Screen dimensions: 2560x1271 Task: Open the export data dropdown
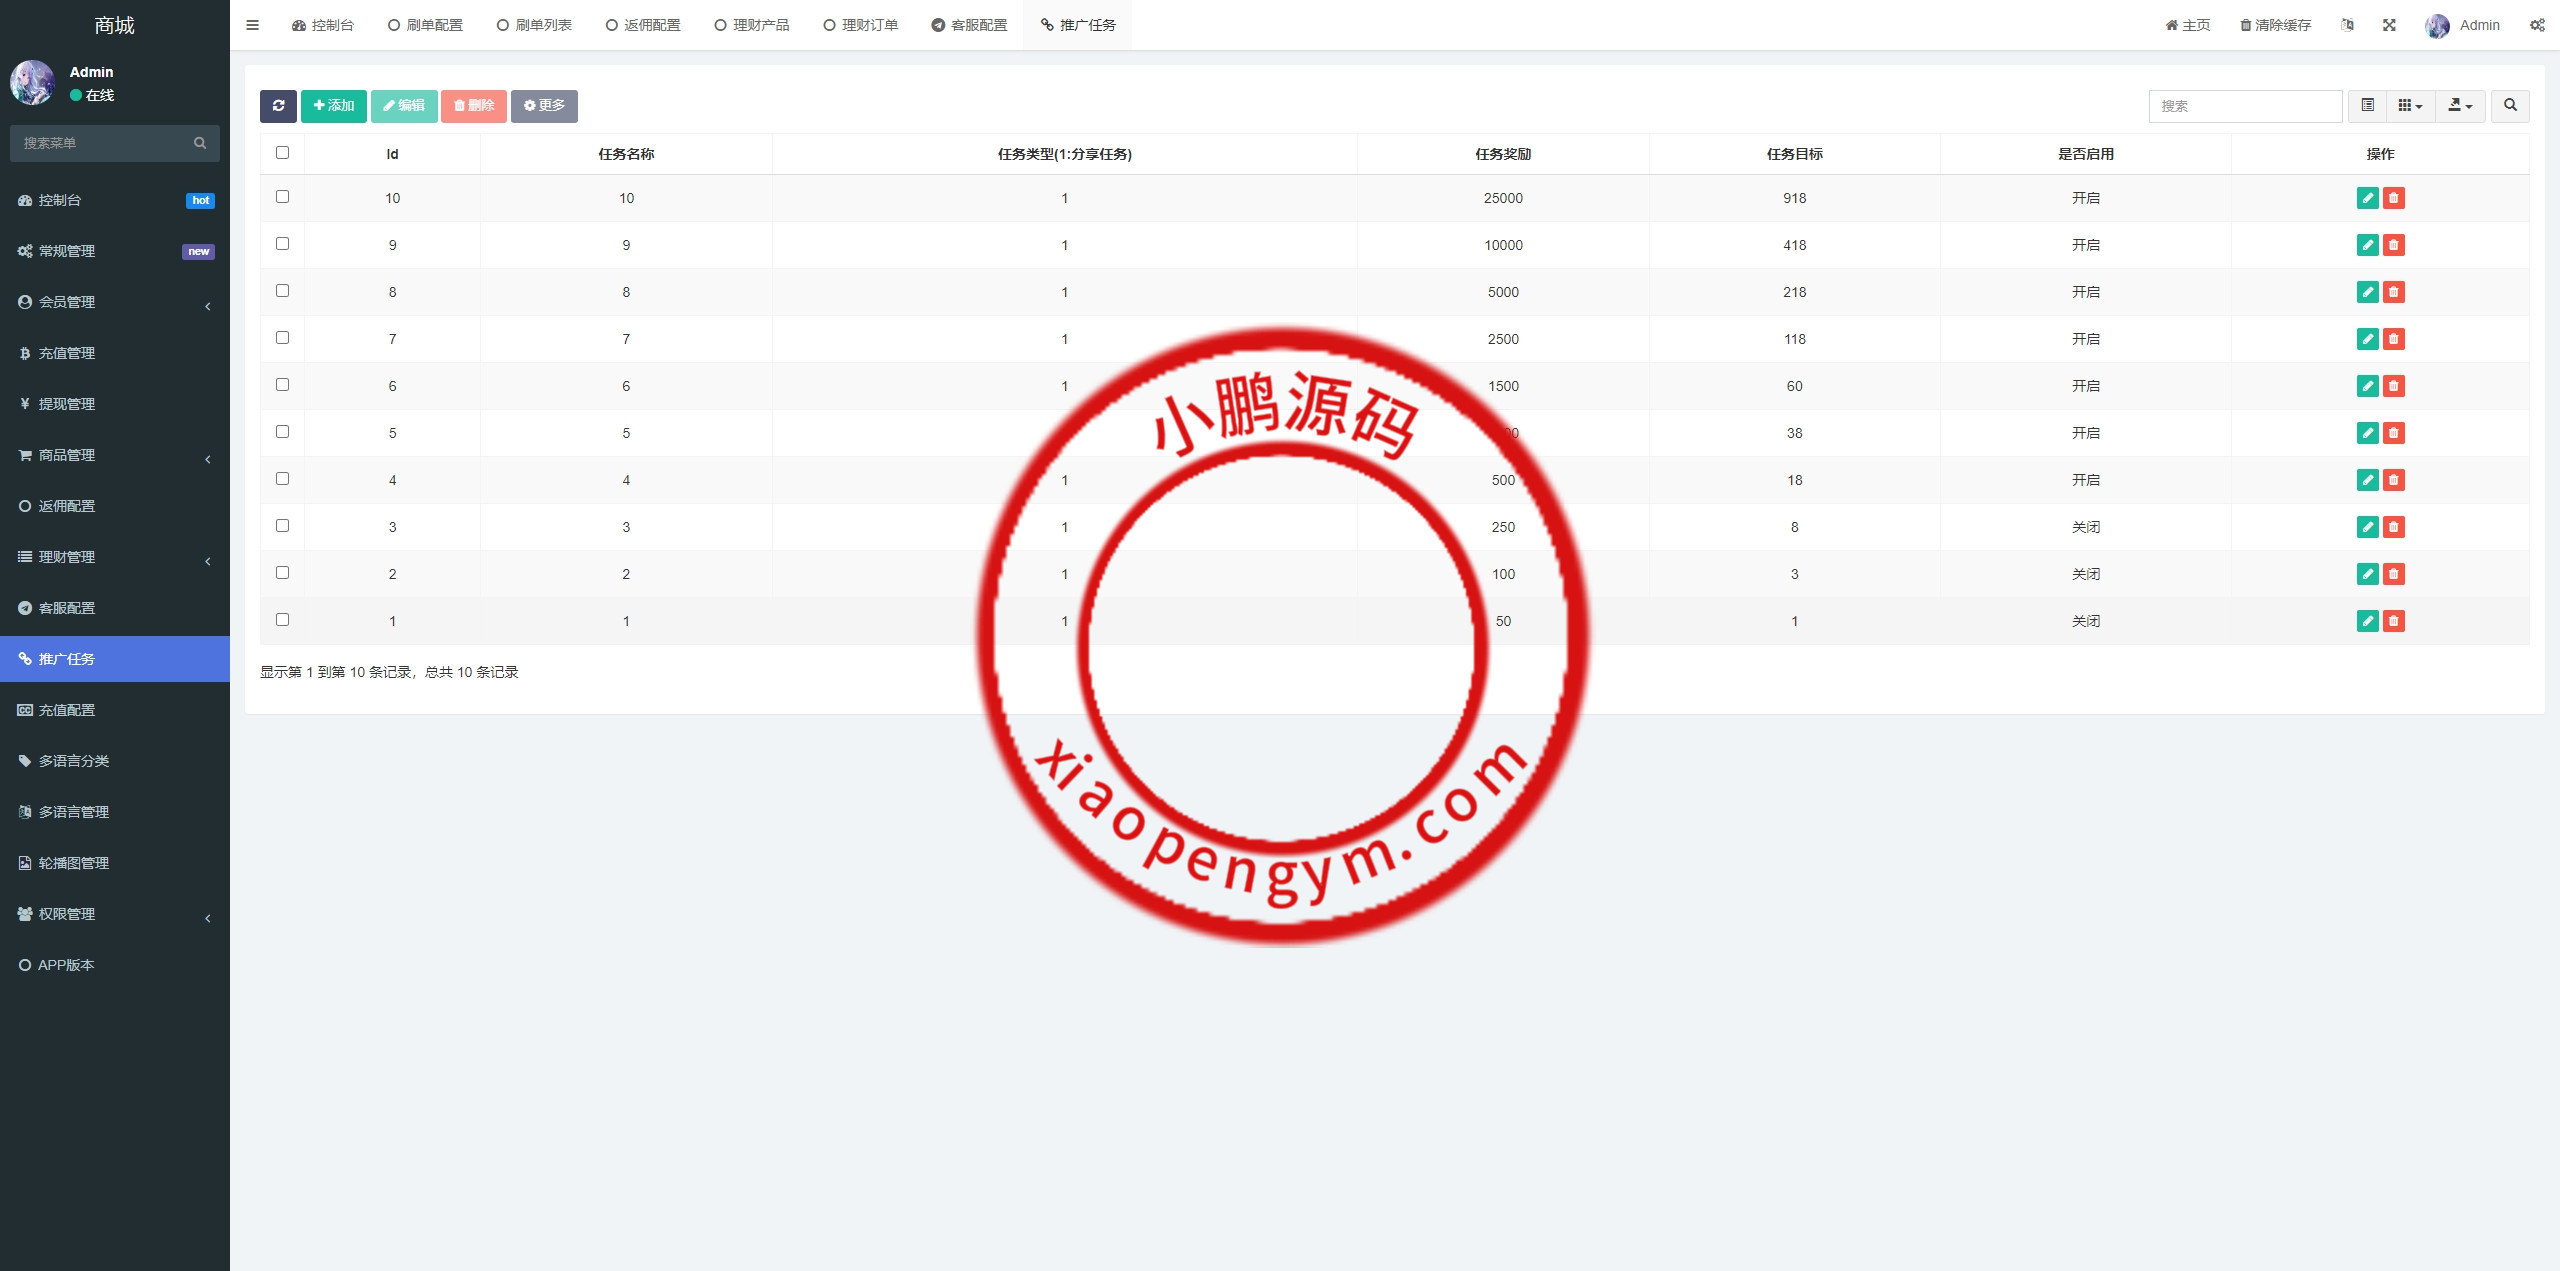[x=2459, y=106]
